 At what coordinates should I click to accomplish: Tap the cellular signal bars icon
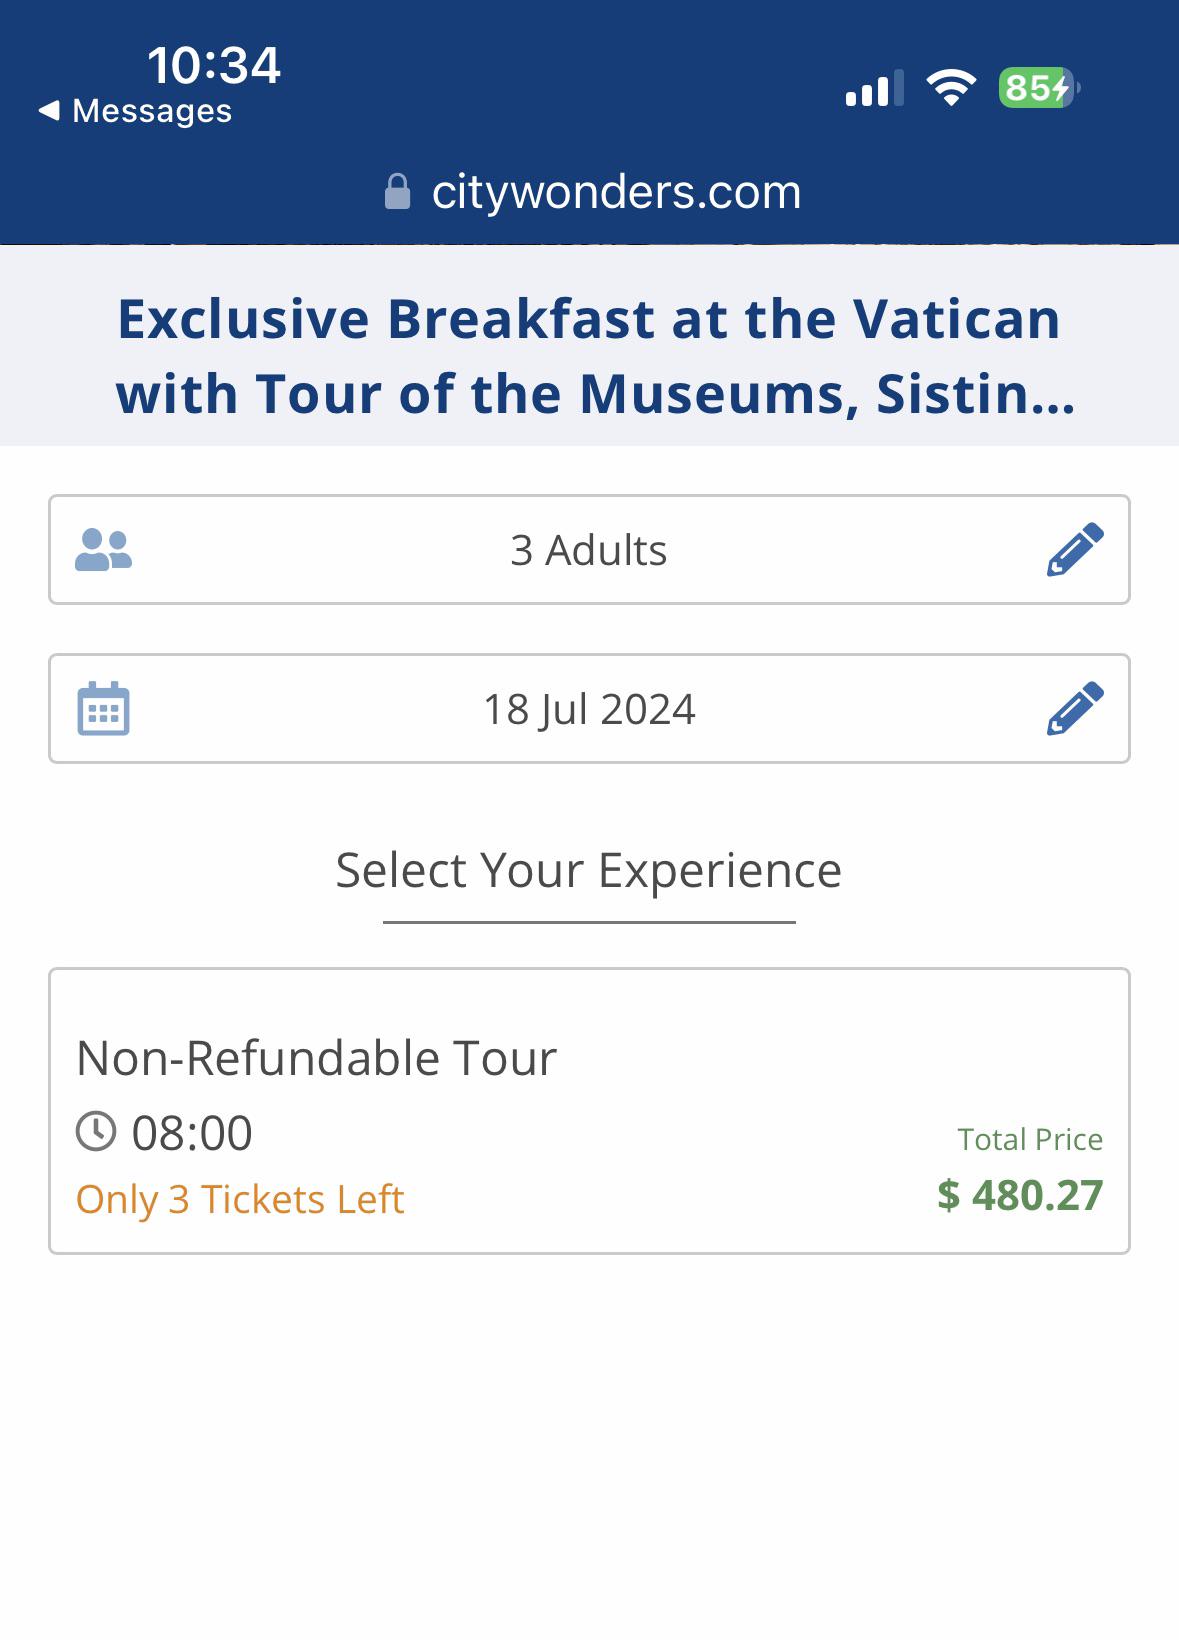coord(874,89)
